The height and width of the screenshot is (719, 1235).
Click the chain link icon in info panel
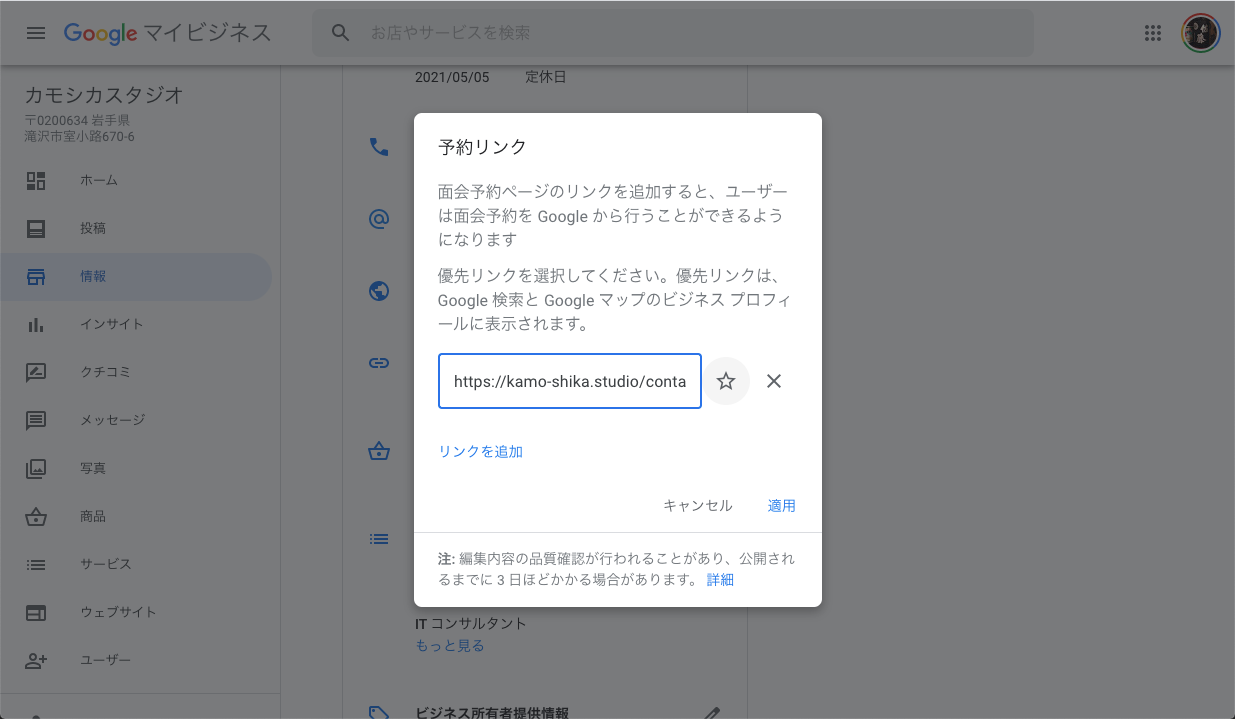click(379, 363)
